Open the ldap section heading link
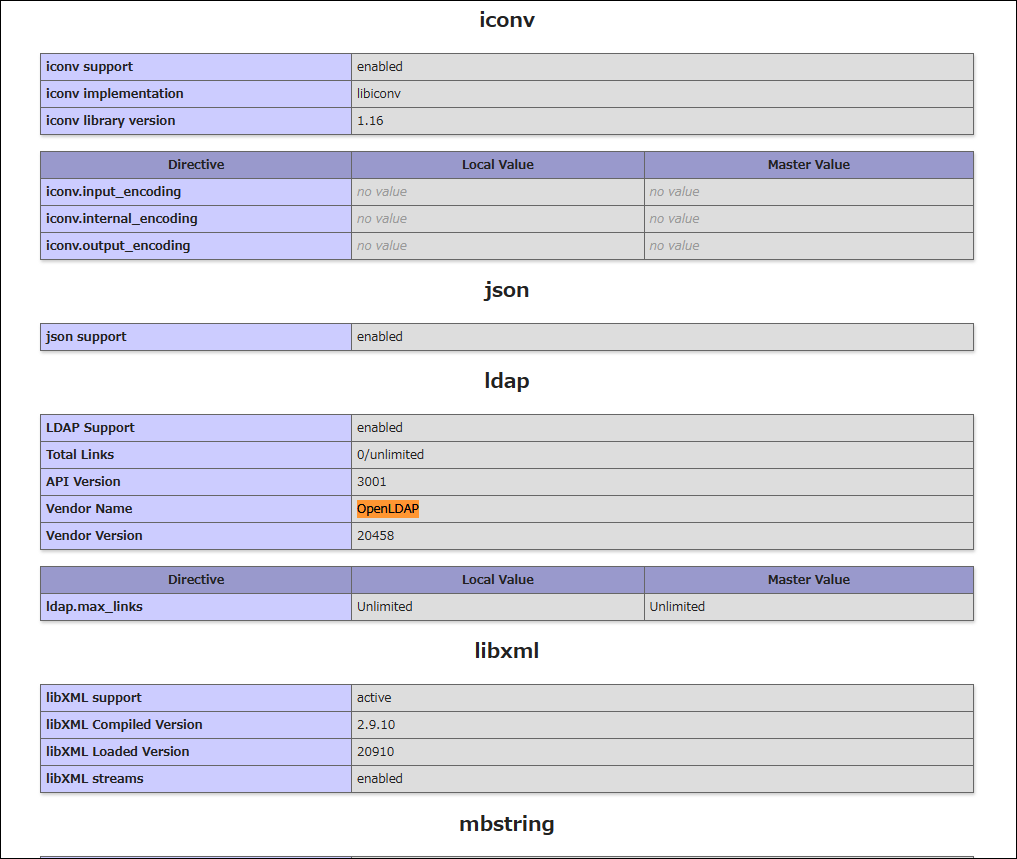 coord(506,381)
